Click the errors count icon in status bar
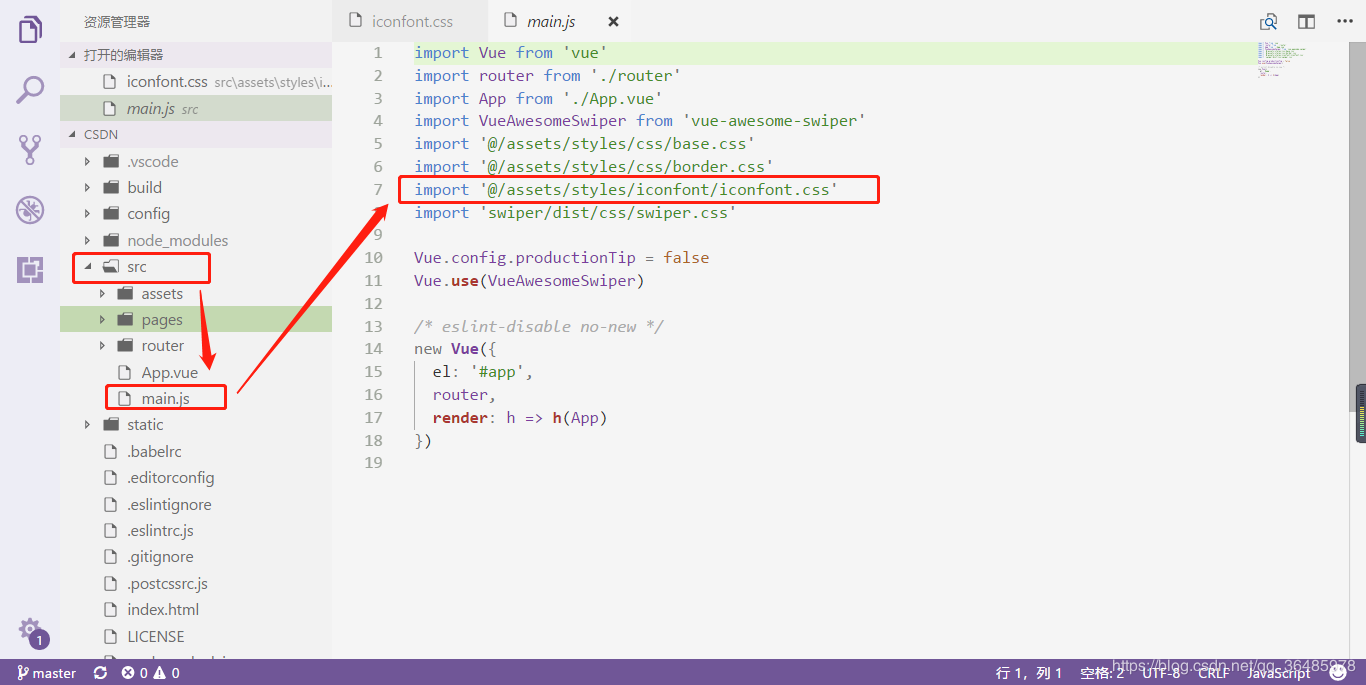This screenshot has height=685, width=1366. 134,673
